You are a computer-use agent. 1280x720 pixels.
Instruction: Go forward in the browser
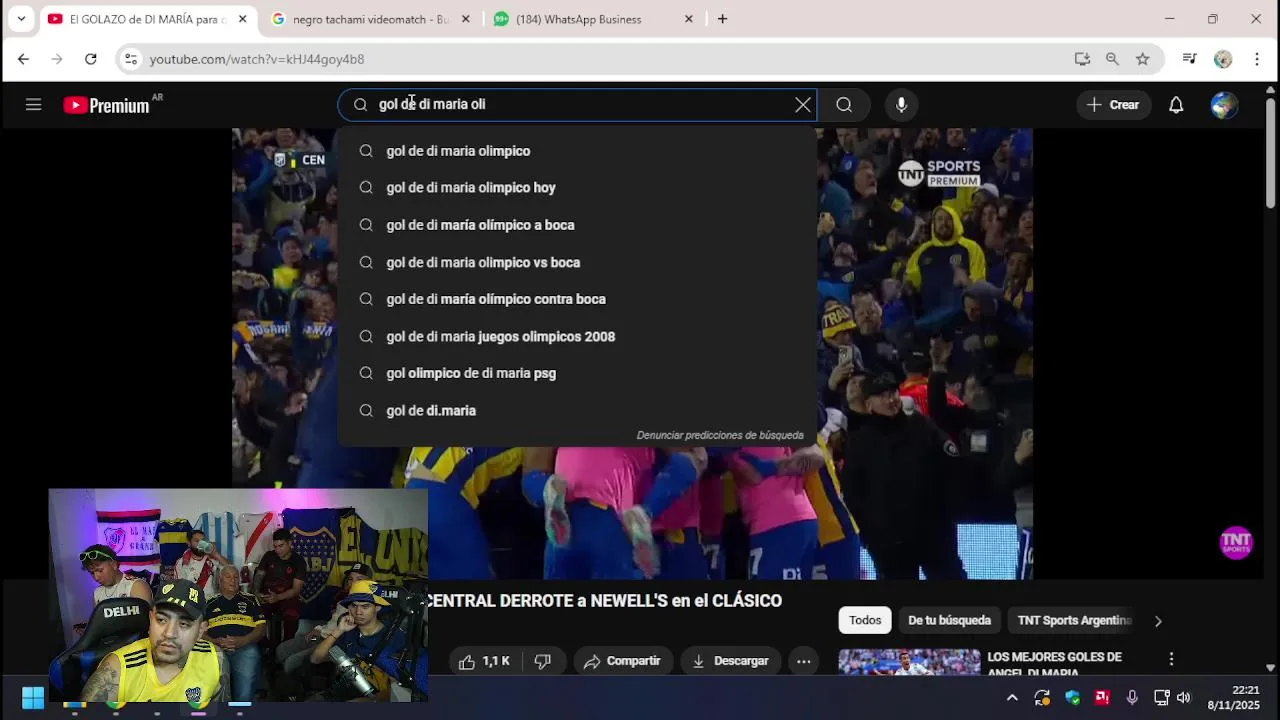(x=57, y=59)
